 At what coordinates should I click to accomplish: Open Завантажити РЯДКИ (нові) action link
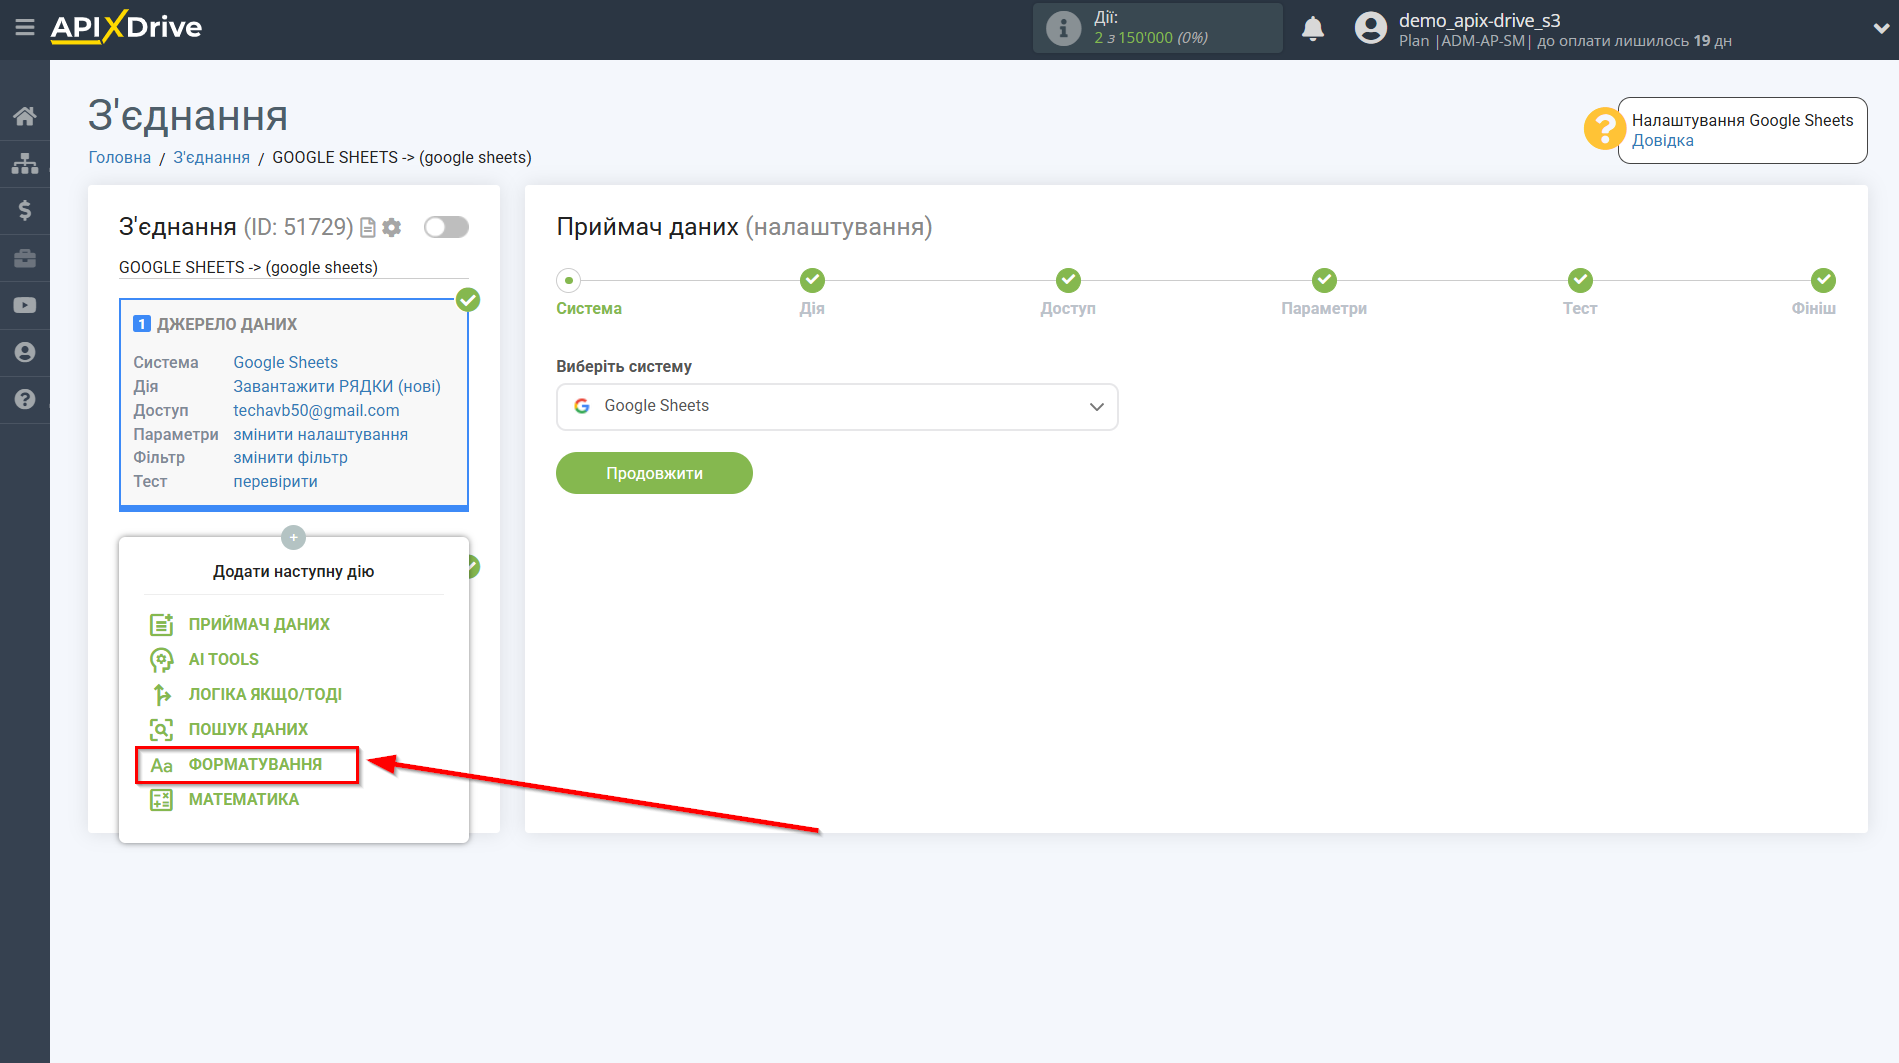(x=337, y=387)
